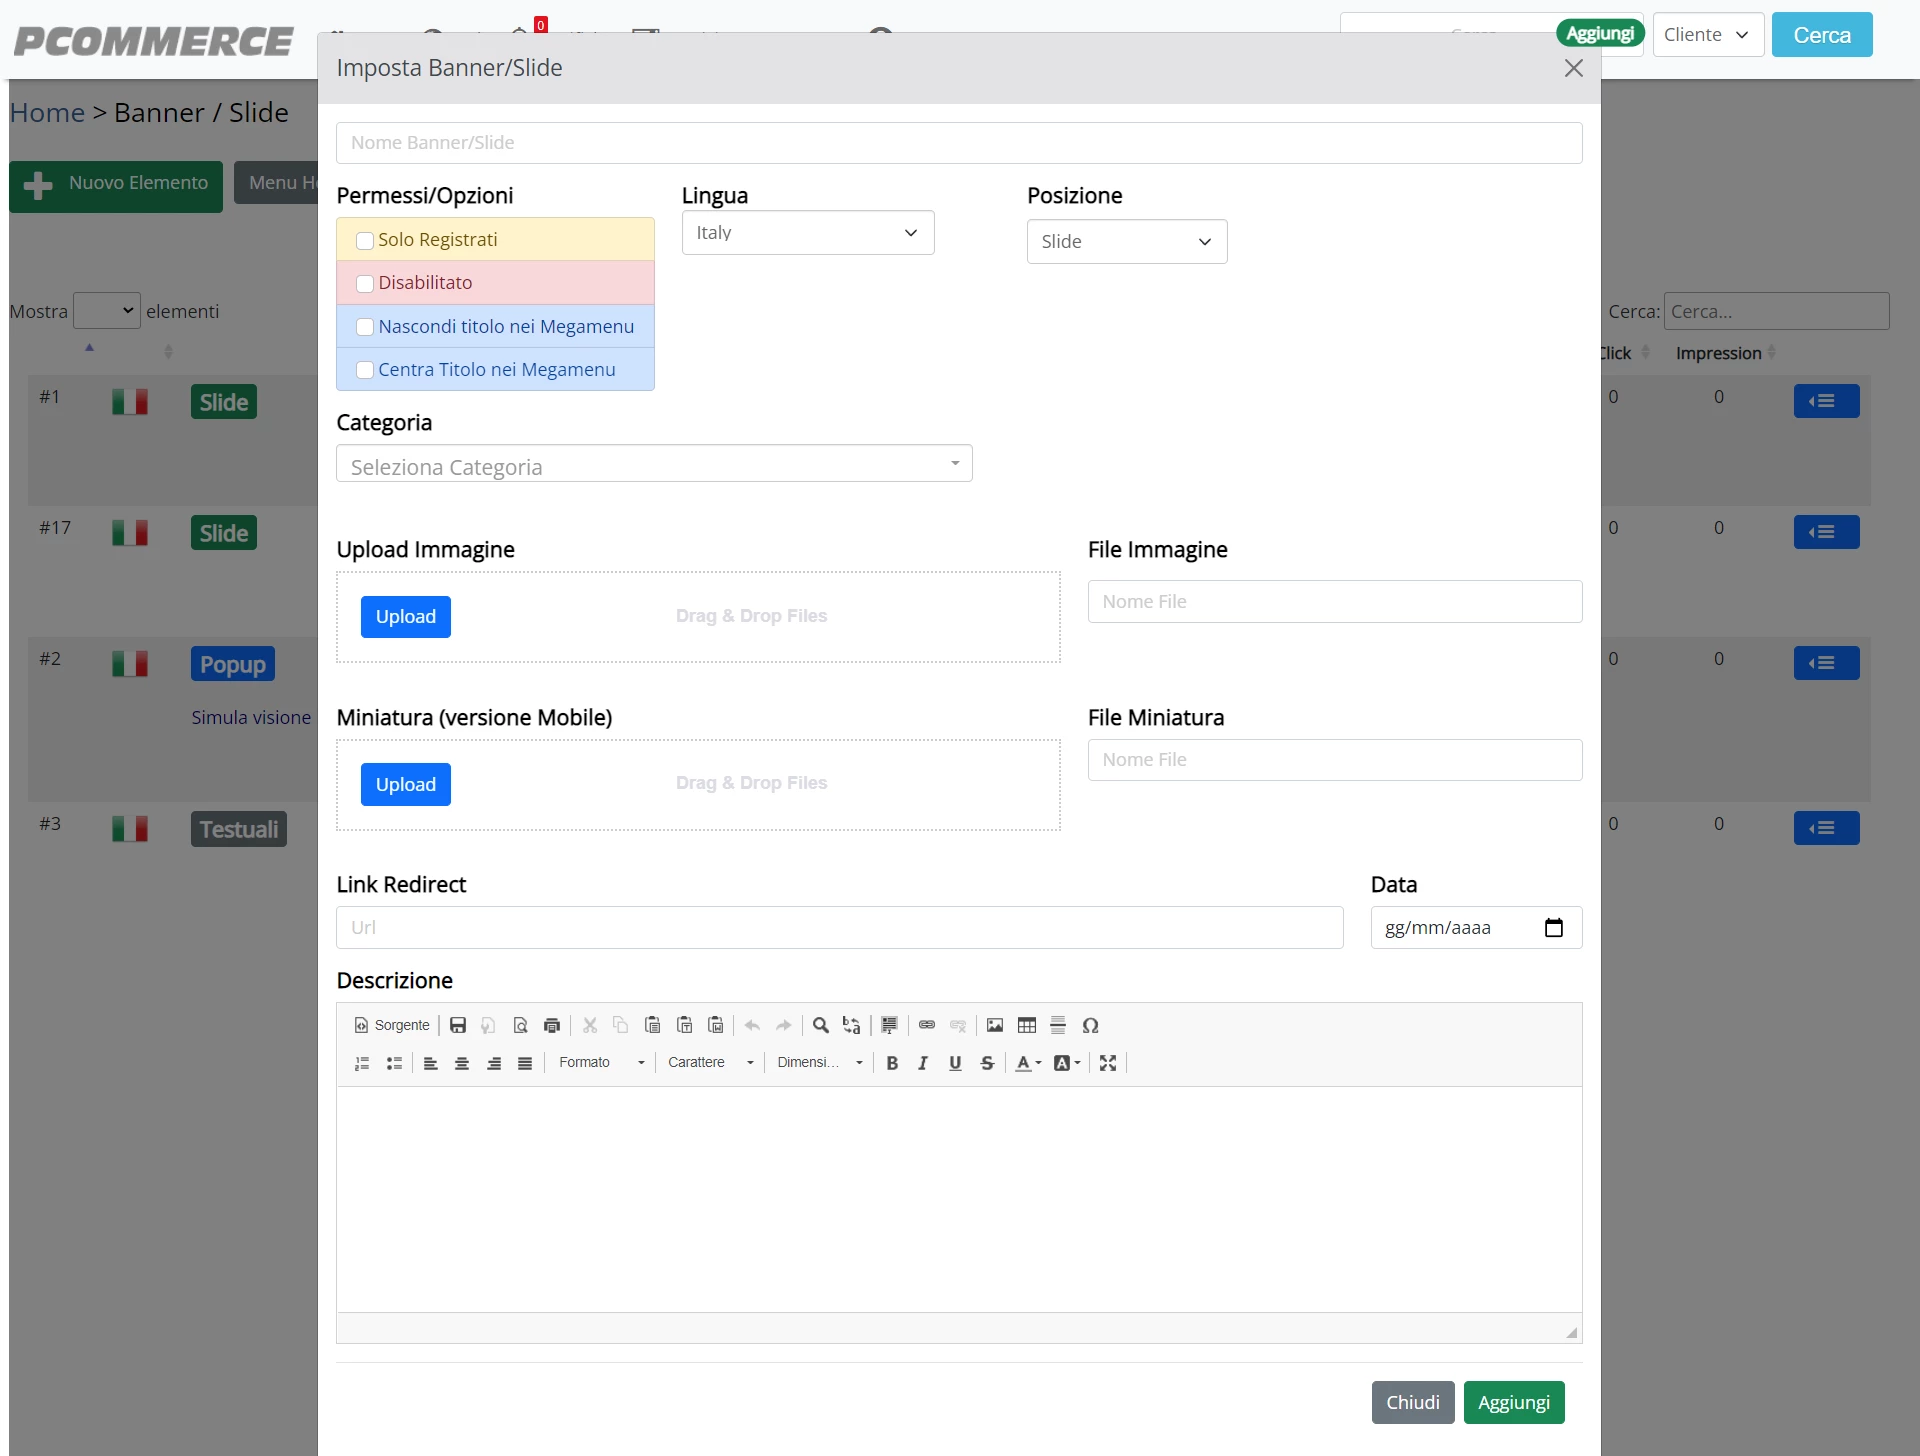Center-align text in the editor
Screen dimensions: 1920x1456
(462, 1063)
